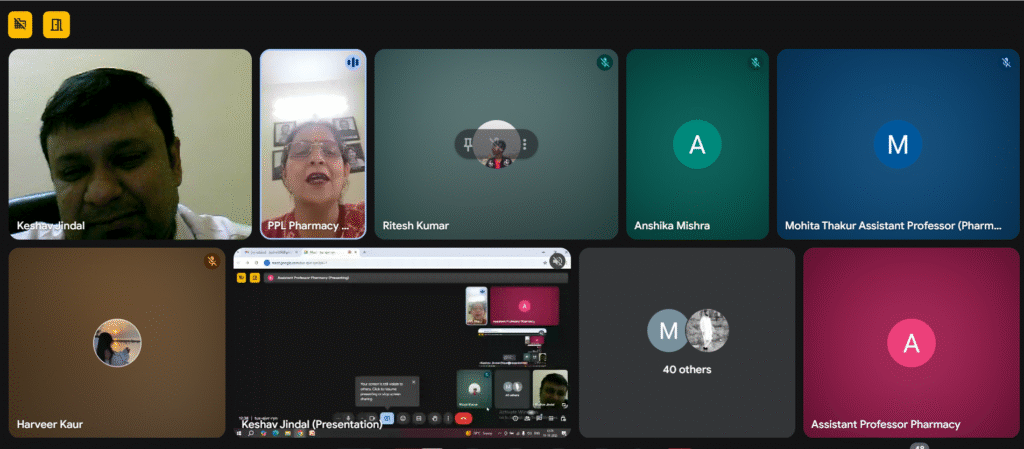Click muted mic icon on Harveer Kaur's tile

point(212,261)
